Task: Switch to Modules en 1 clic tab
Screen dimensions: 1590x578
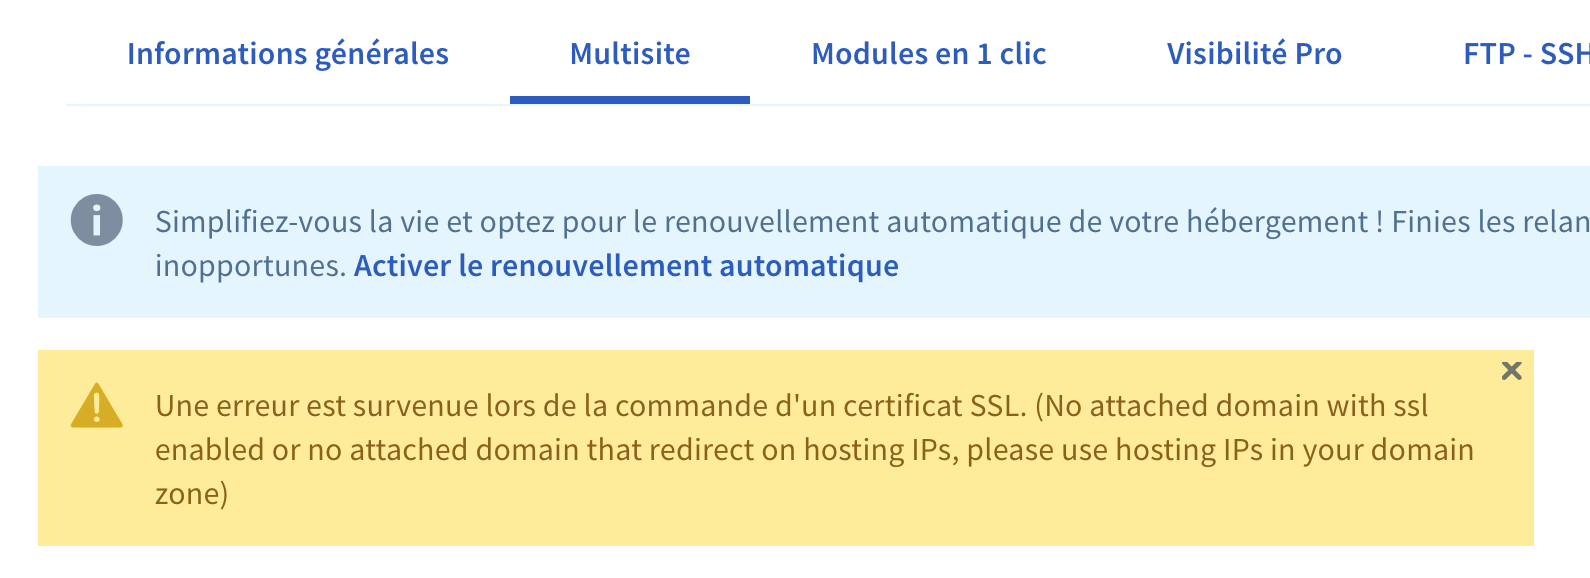Action: point(929,54)
